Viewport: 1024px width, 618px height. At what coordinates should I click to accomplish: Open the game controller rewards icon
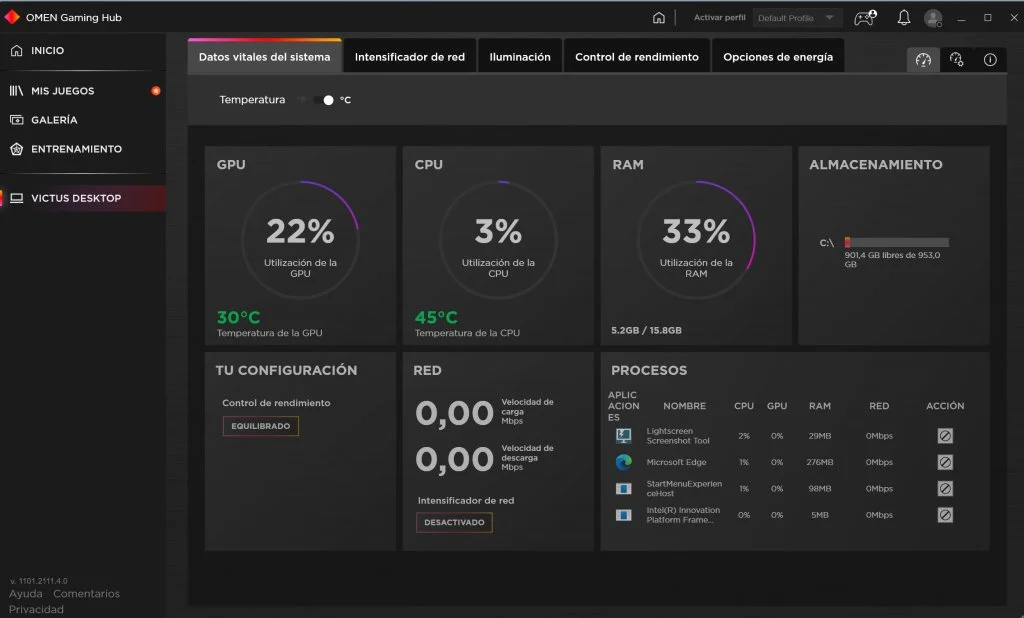pyautogui.click(x=865, y=18)
